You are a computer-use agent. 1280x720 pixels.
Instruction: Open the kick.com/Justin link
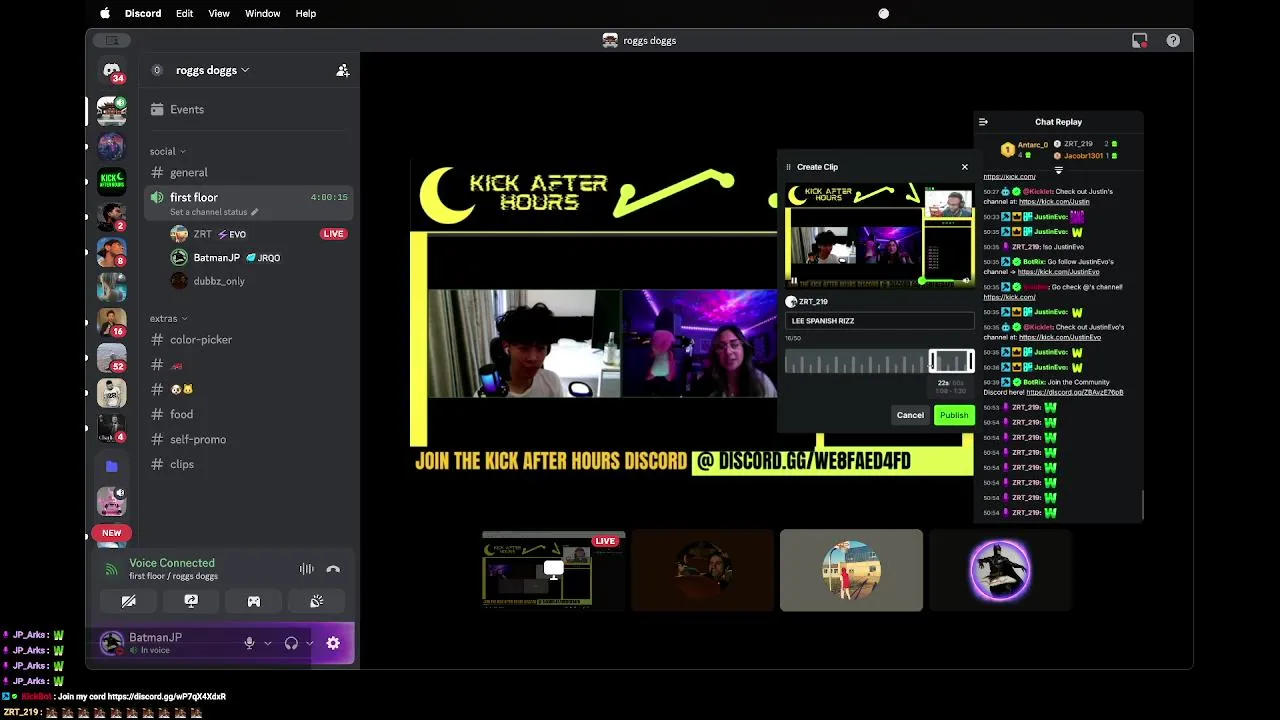1054,202
